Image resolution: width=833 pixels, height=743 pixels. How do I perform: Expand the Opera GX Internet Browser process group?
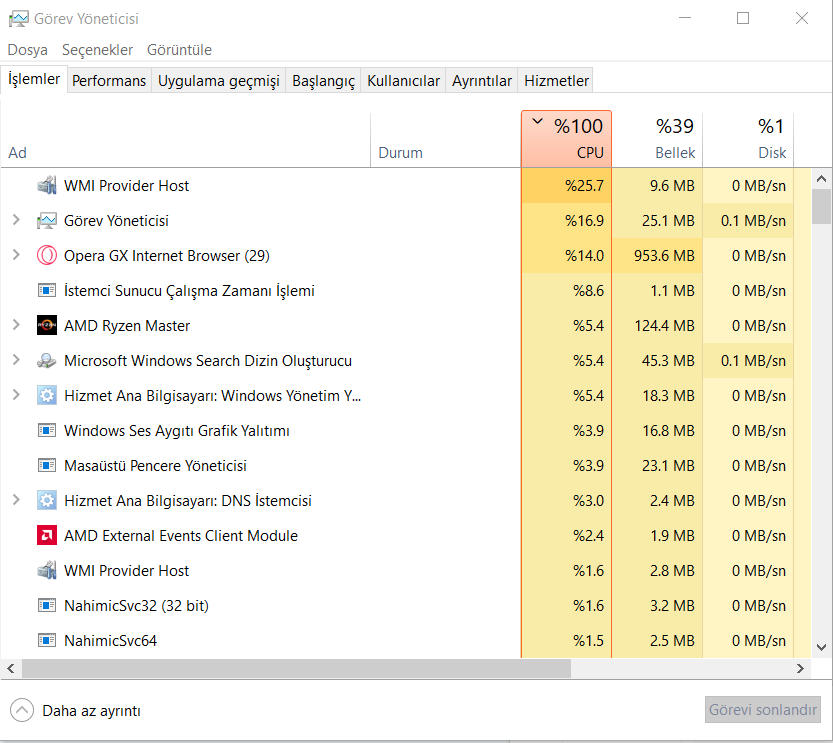click(15, 256)
